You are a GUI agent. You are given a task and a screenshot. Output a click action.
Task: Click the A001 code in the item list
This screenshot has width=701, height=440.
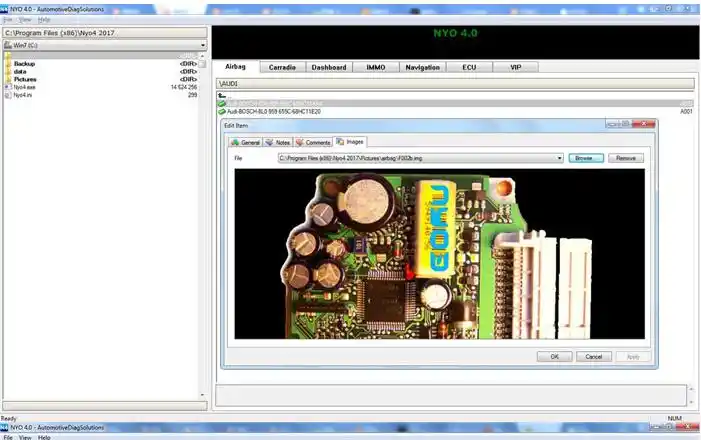coord(686,111)
